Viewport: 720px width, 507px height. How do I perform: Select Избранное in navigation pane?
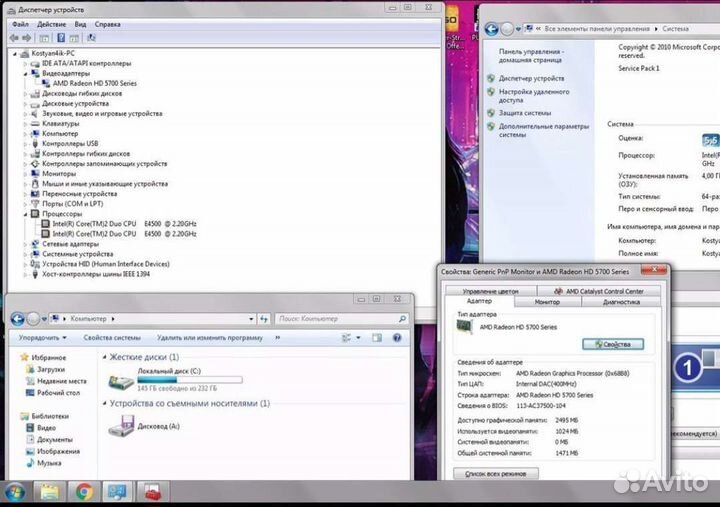tap(49, 357)
